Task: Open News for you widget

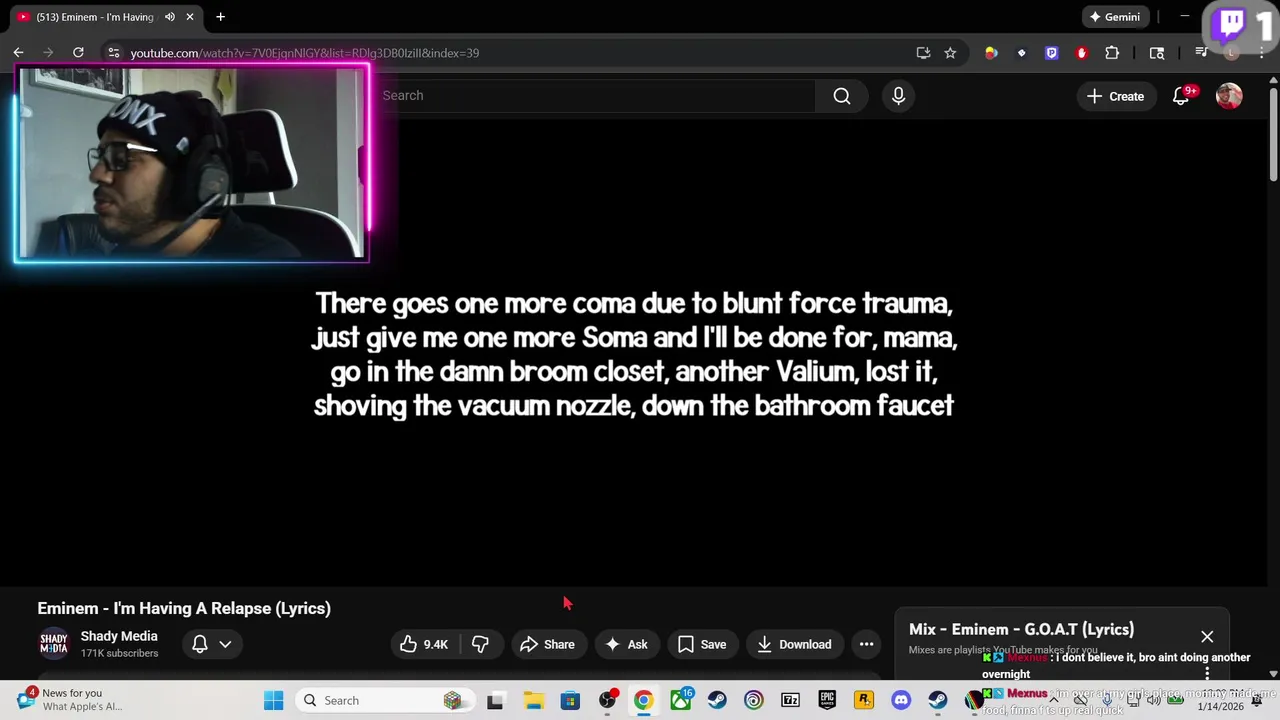Action: point(70,700)
